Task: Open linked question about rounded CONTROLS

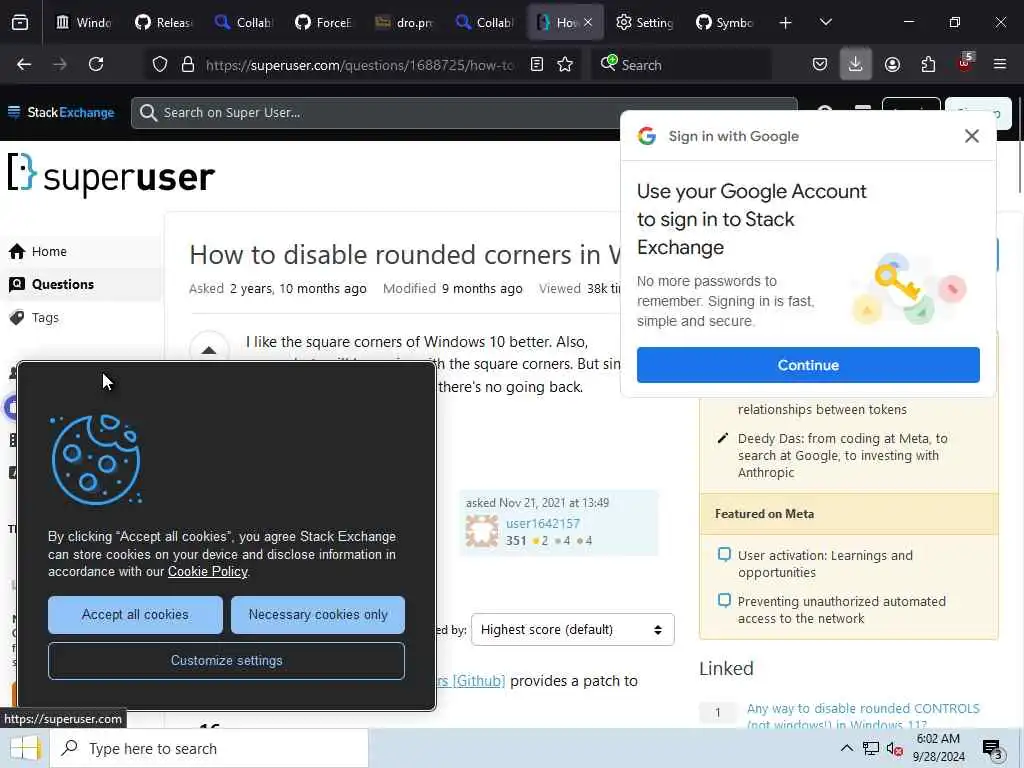Action: [863, 716]
